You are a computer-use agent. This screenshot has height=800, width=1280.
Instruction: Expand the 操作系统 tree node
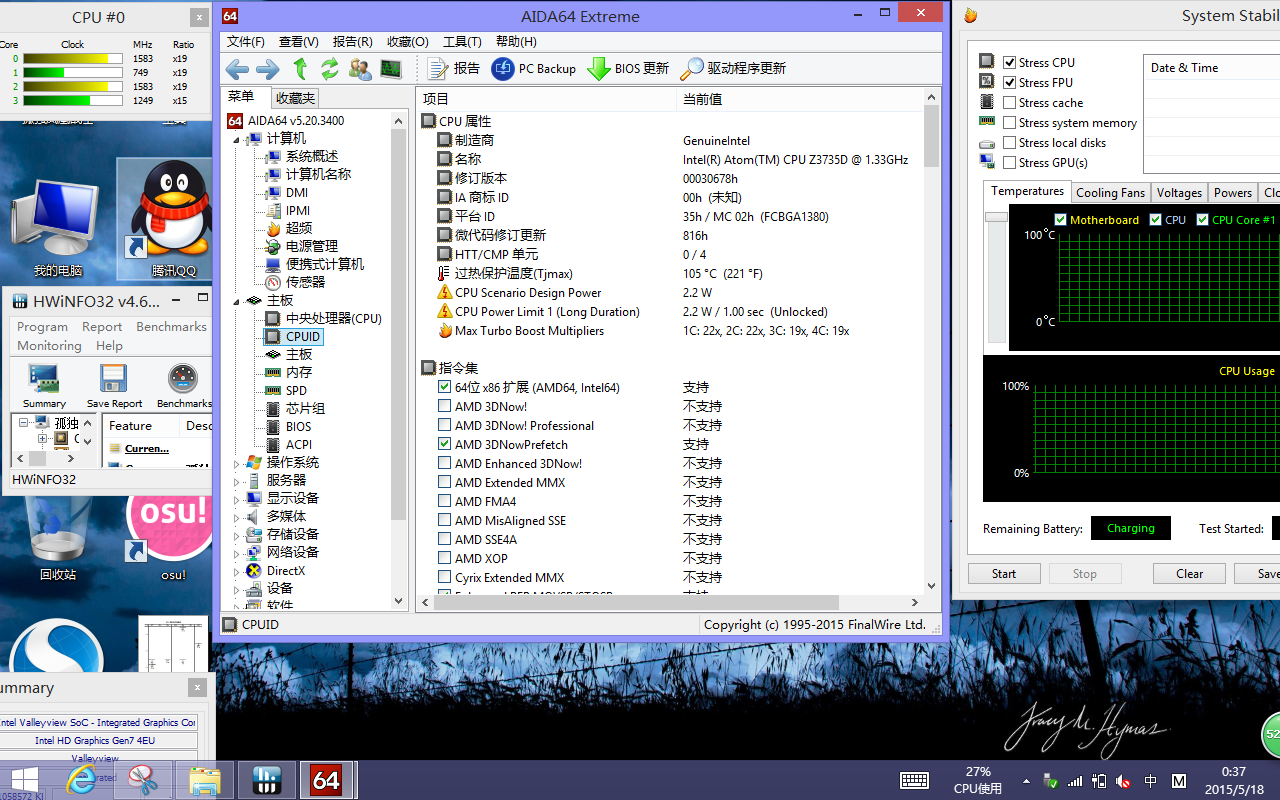[x=237, y=463]
